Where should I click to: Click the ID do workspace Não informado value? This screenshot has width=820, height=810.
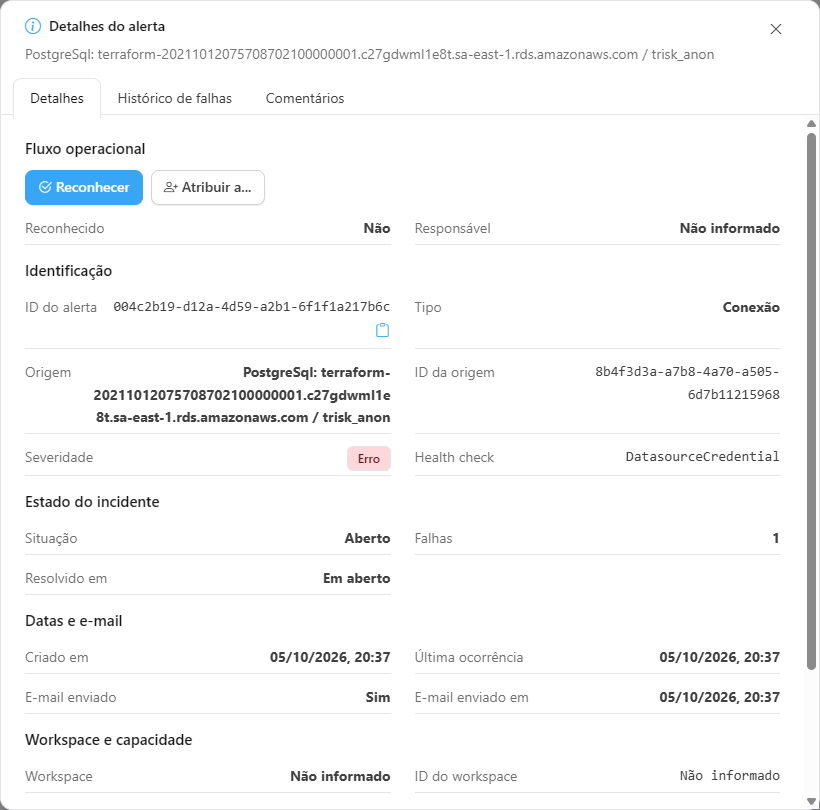[x=730, y=775]
